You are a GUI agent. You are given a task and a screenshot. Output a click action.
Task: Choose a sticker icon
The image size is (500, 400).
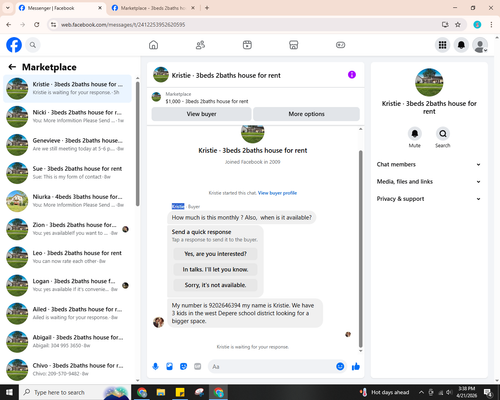point(183,367)
